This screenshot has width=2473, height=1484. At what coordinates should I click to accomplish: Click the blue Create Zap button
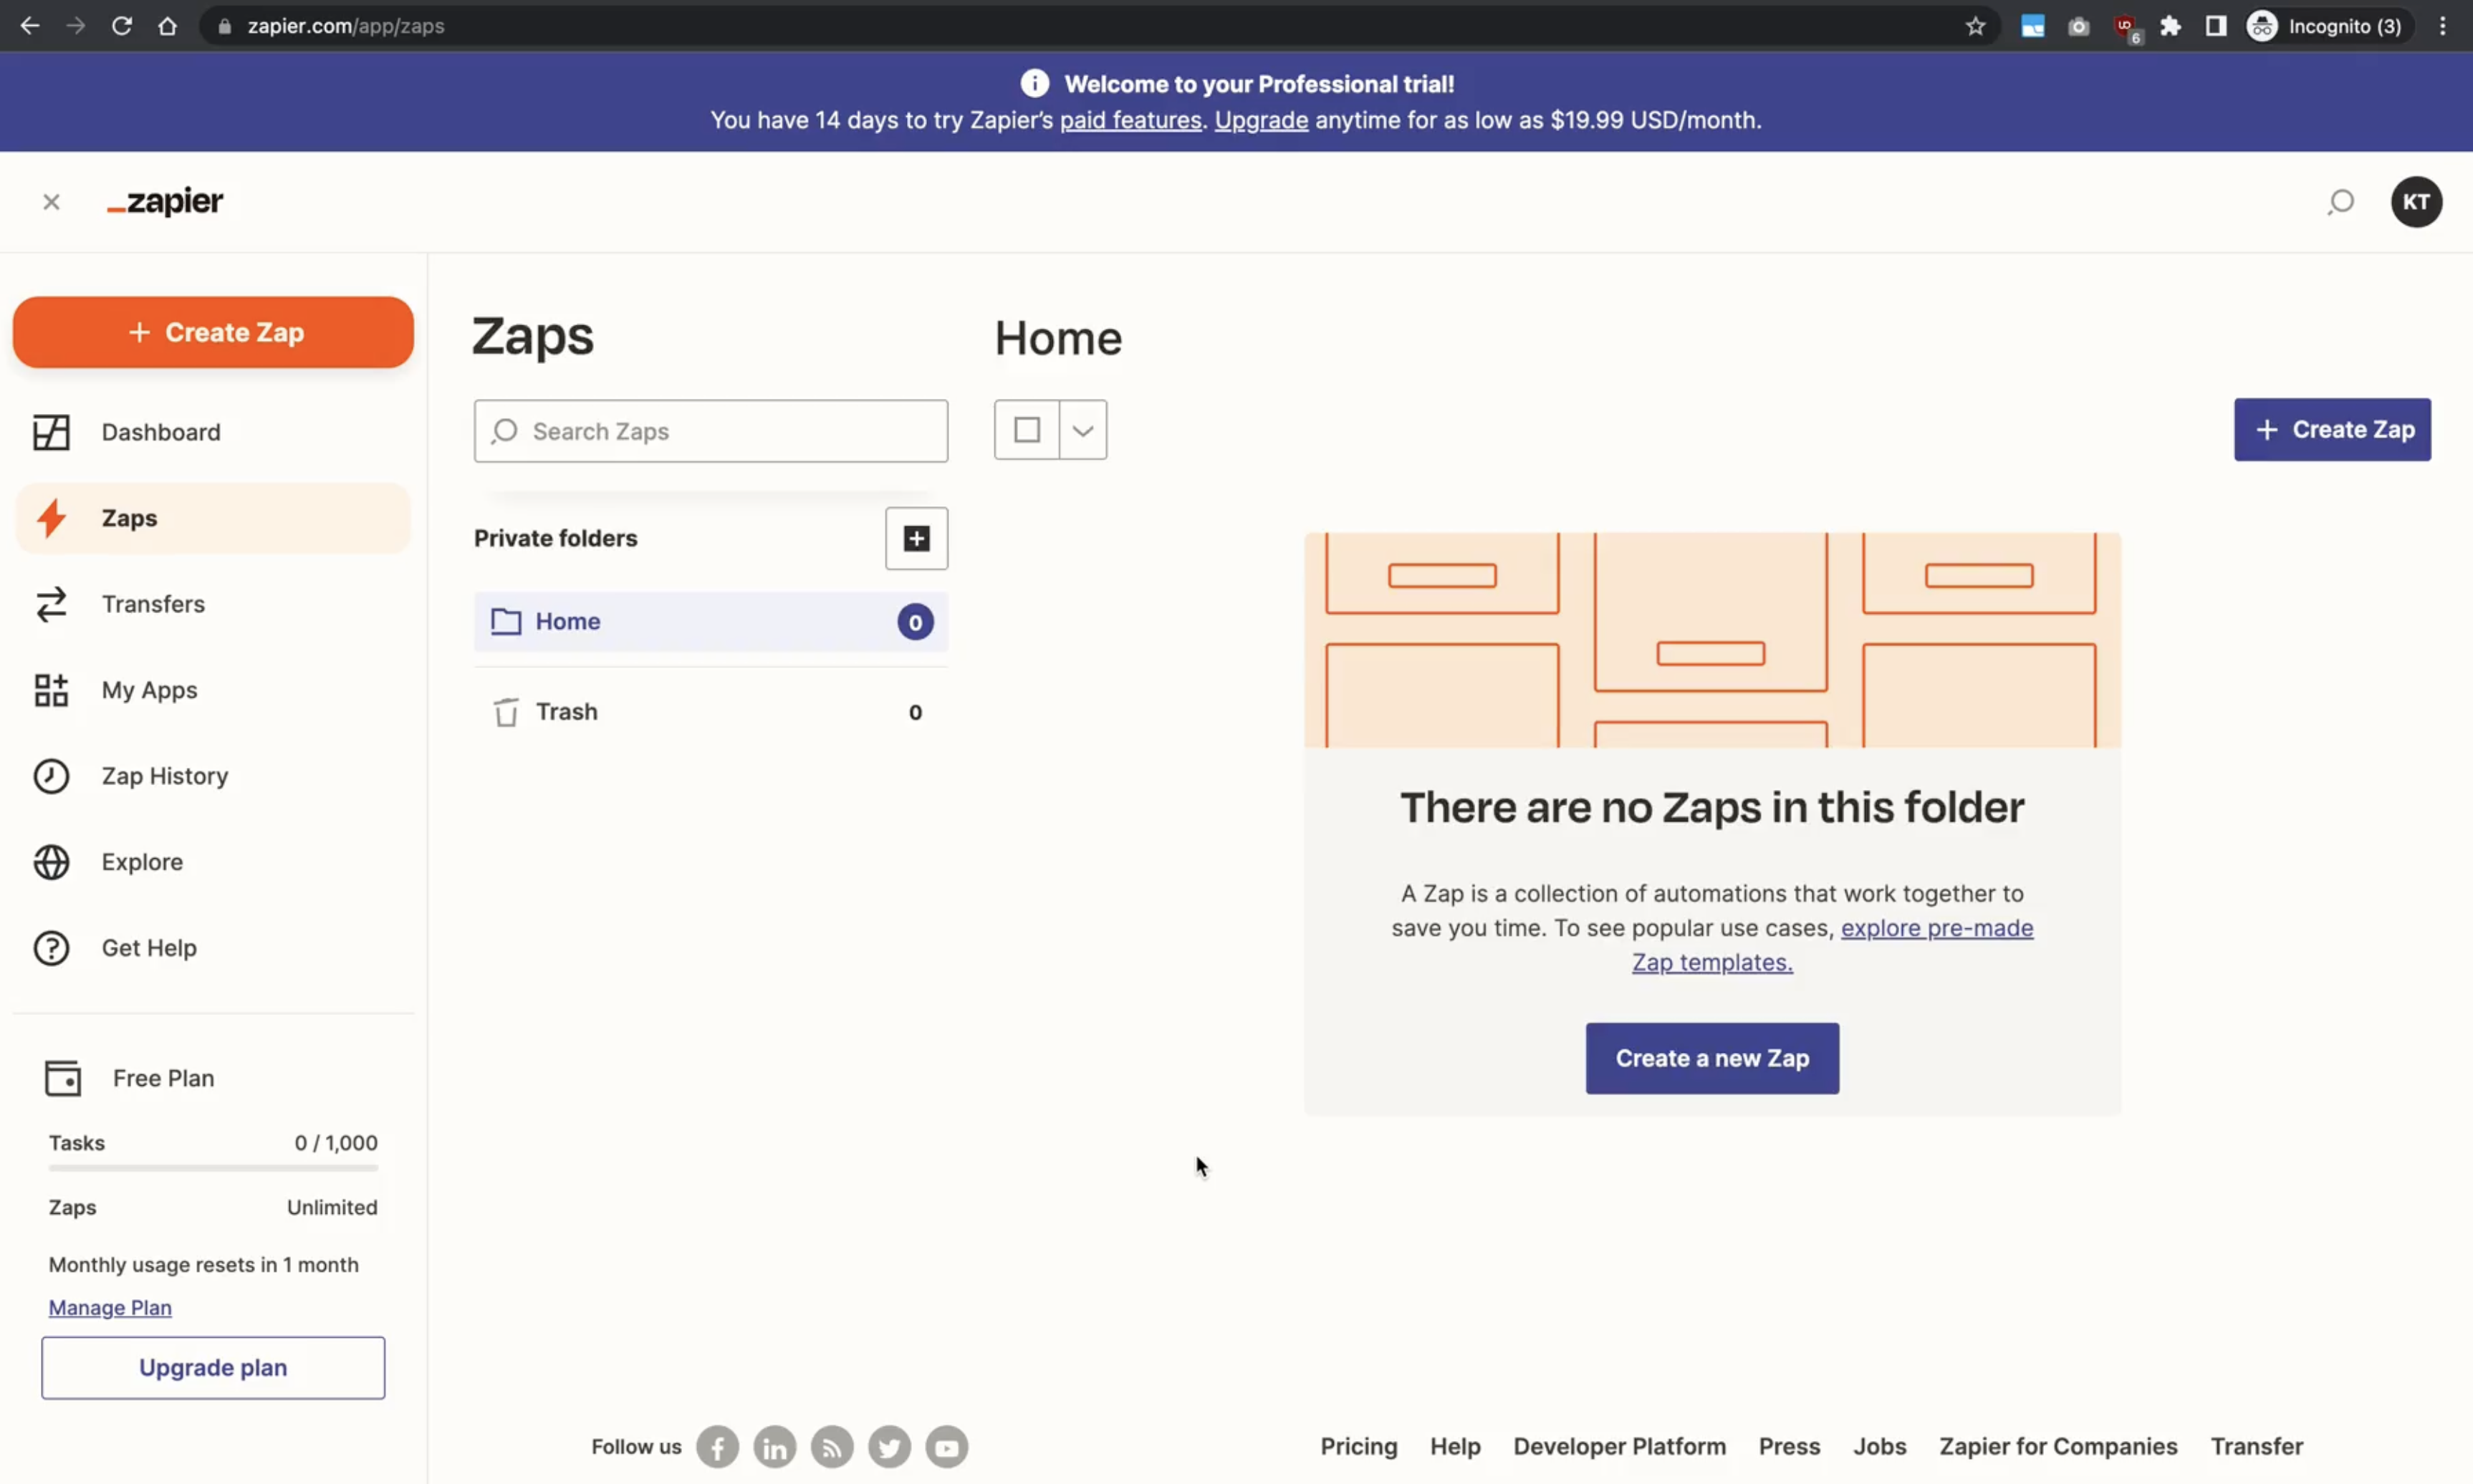[x=2332, y=430]
